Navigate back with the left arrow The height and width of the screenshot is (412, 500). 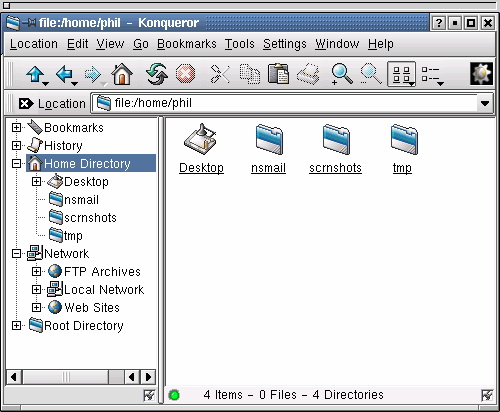pyautogui.click(x=64, y=74)
